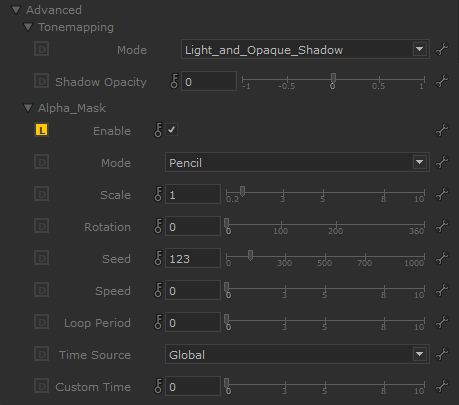Click the keyframe icon for Seed
Image resolution: width=459 pixels, height=405 pixels.
pos(158,258)
